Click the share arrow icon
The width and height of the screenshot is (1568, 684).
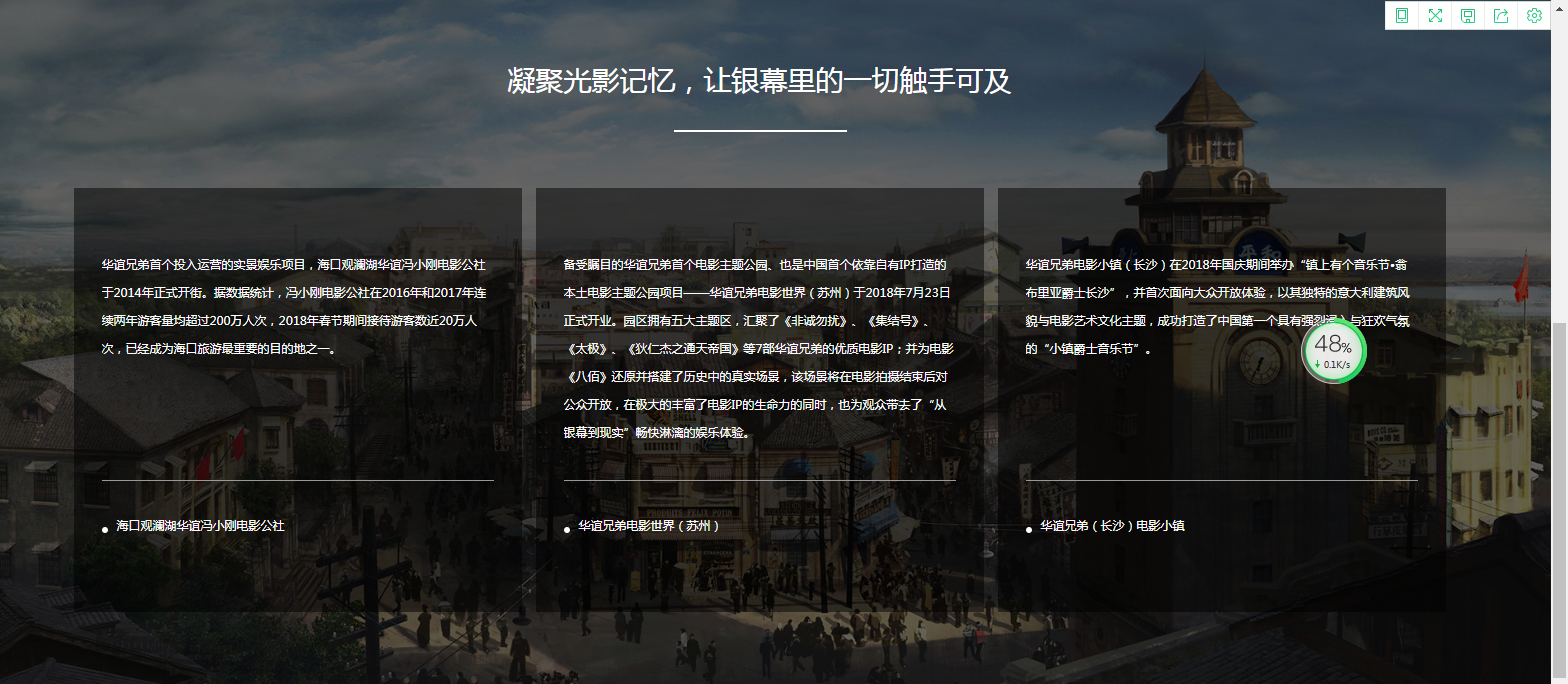(1501, 15)
